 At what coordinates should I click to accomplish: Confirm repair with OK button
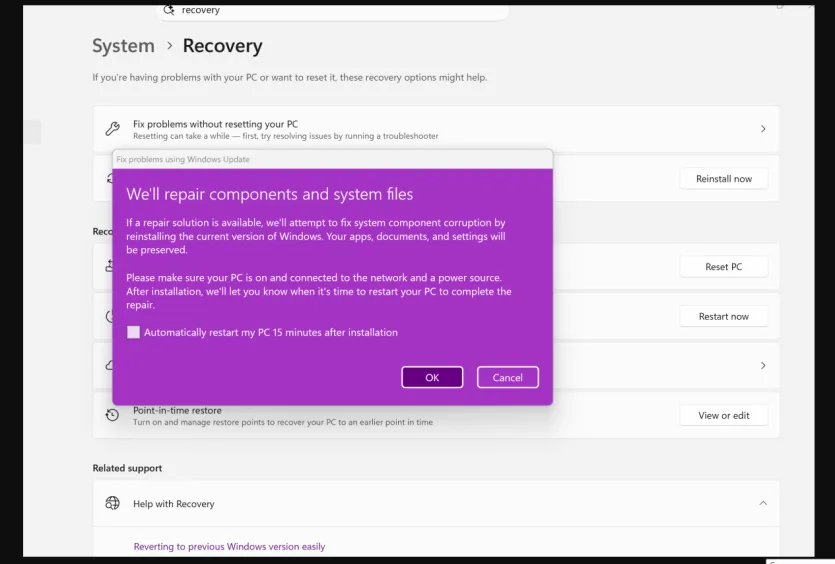[432, 377]
